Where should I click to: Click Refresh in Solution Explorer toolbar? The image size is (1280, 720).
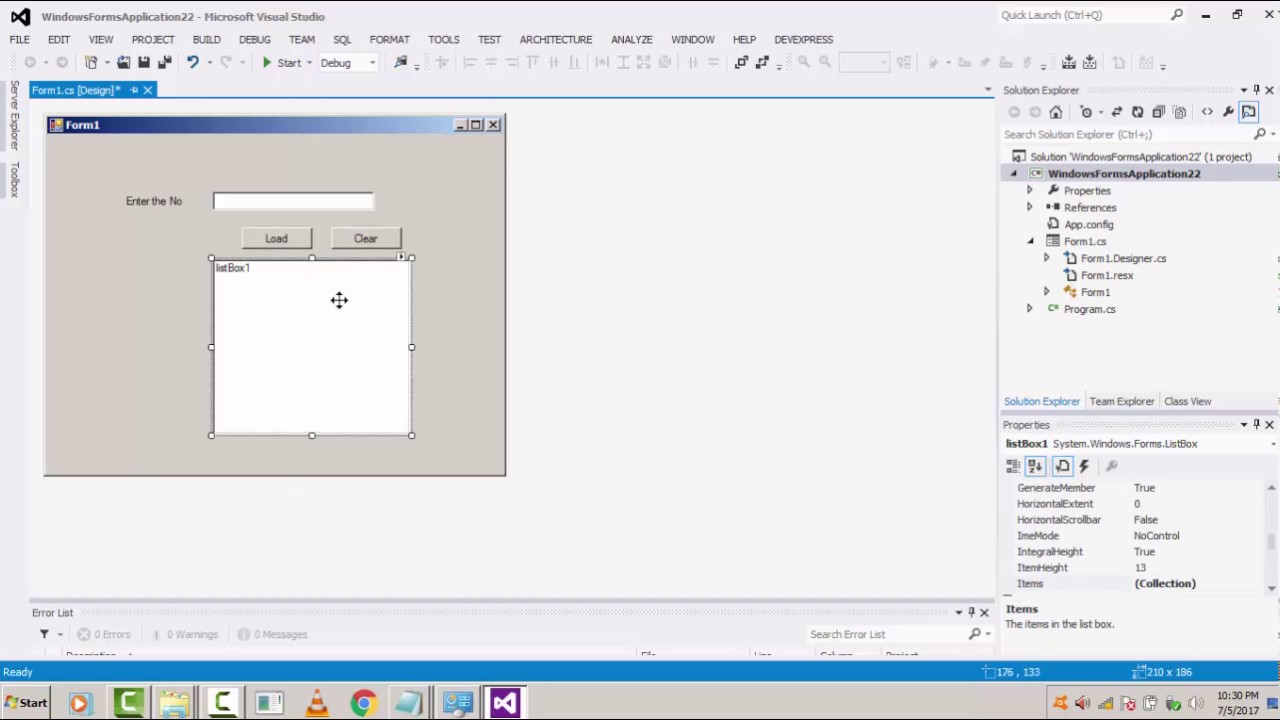(x=1137, y=112)
